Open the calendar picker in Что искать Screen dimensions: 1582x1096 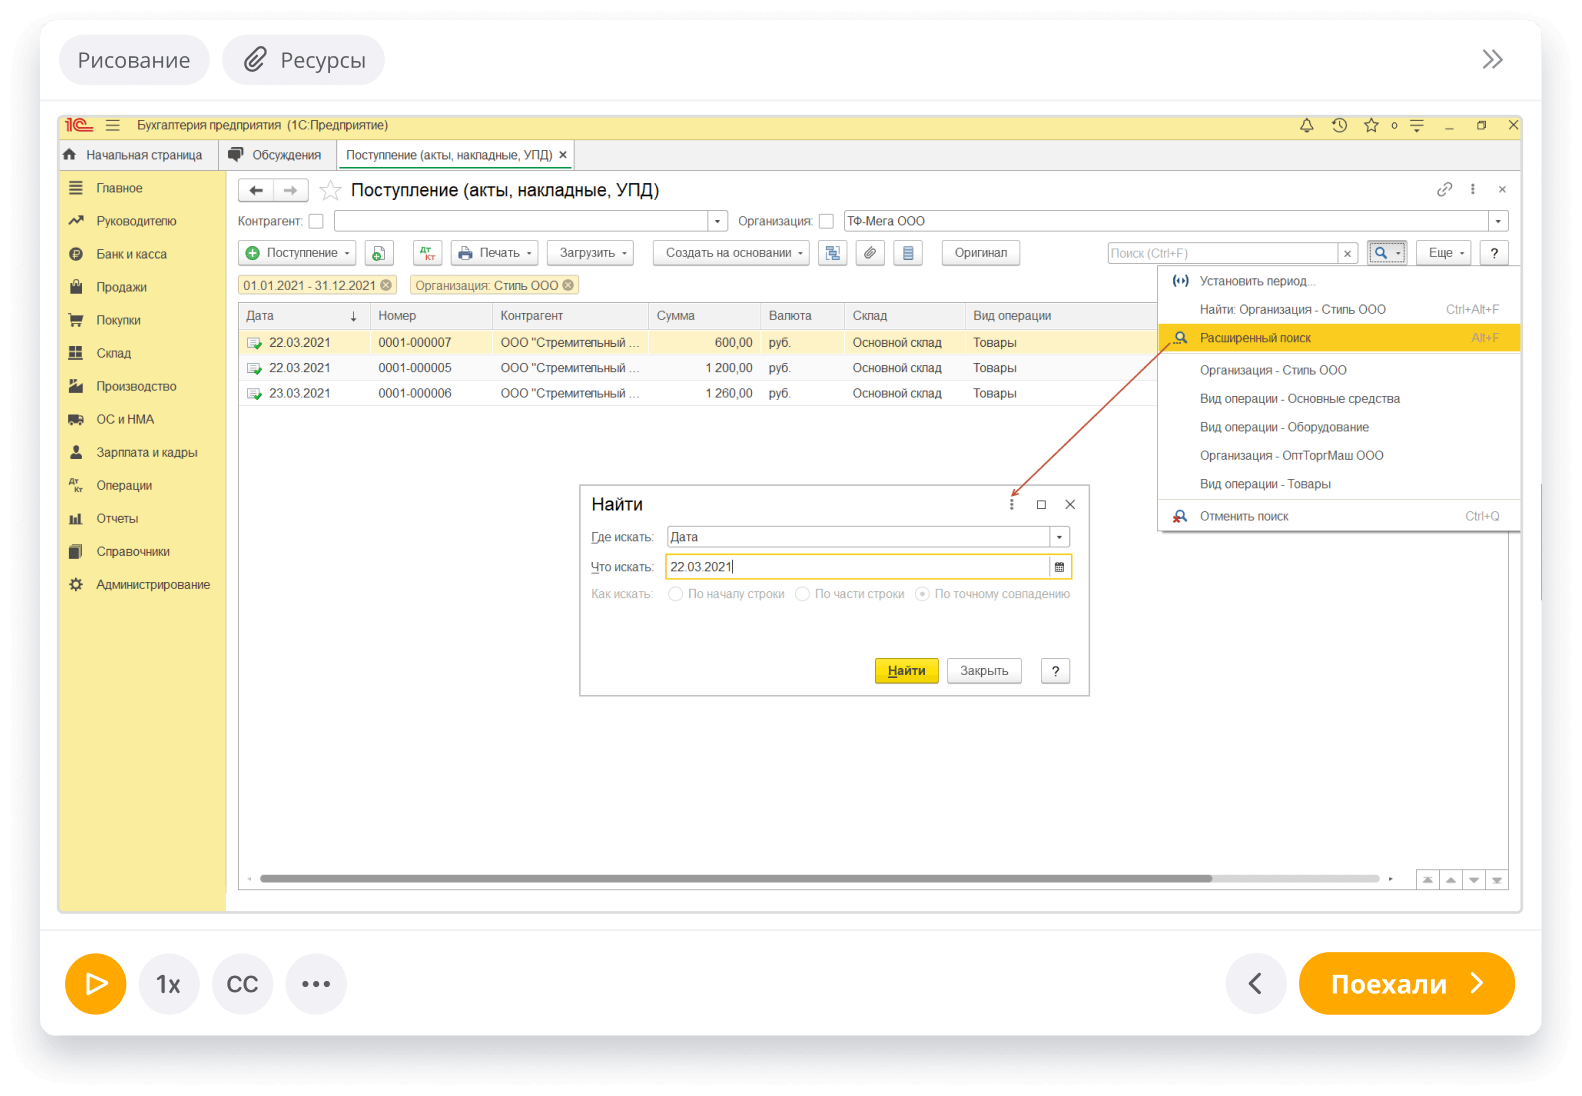click(1060, 567)
